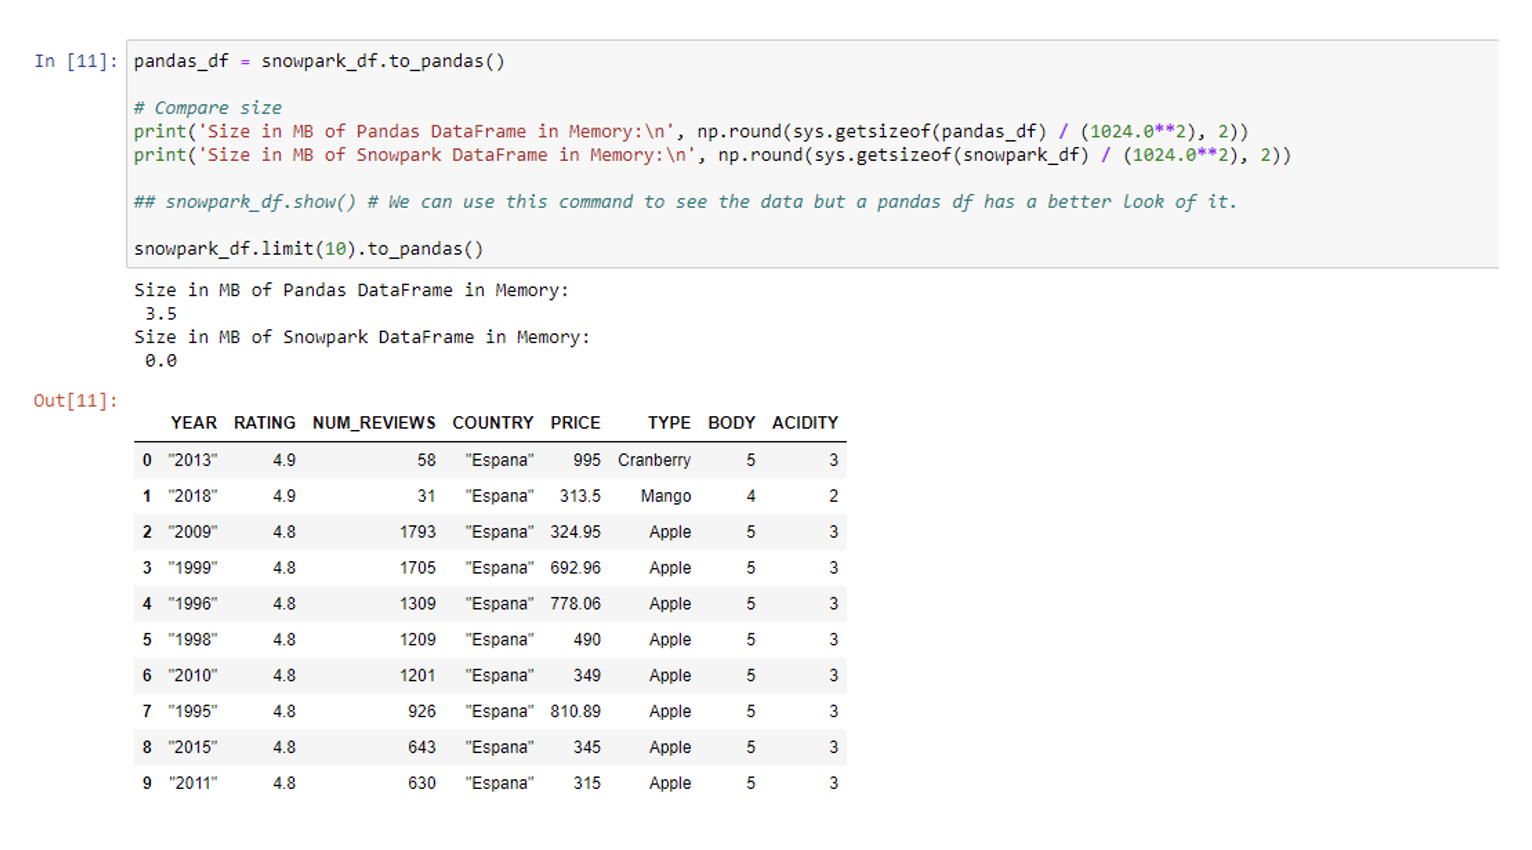This screenshot has height=850, width=1532.
Task: Click the row index 9 label
Action: [x=147, y=784]
